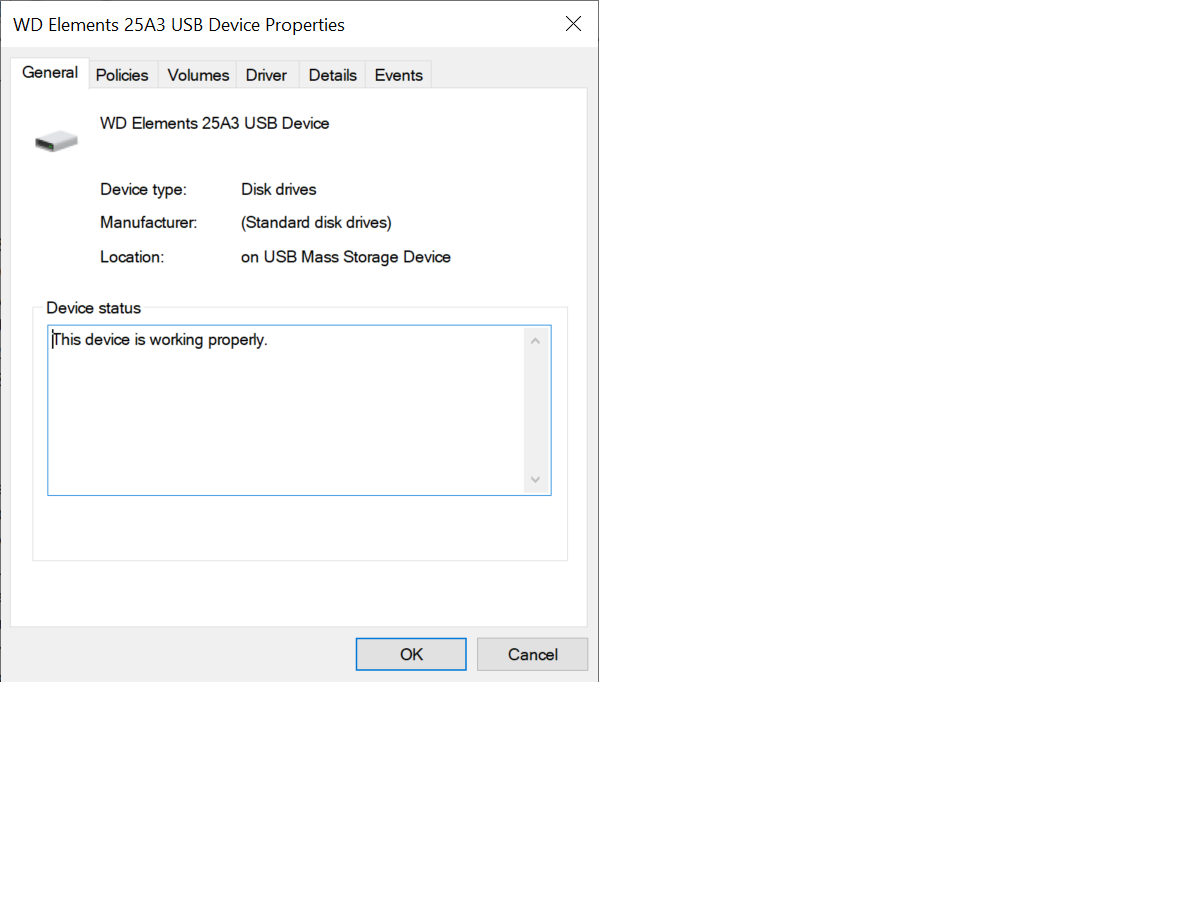This screenshot has height=900, width=1200.
Task: Select the 'WD Elements 25A3 USB Device' name text
Action: (x=215, y=123)
